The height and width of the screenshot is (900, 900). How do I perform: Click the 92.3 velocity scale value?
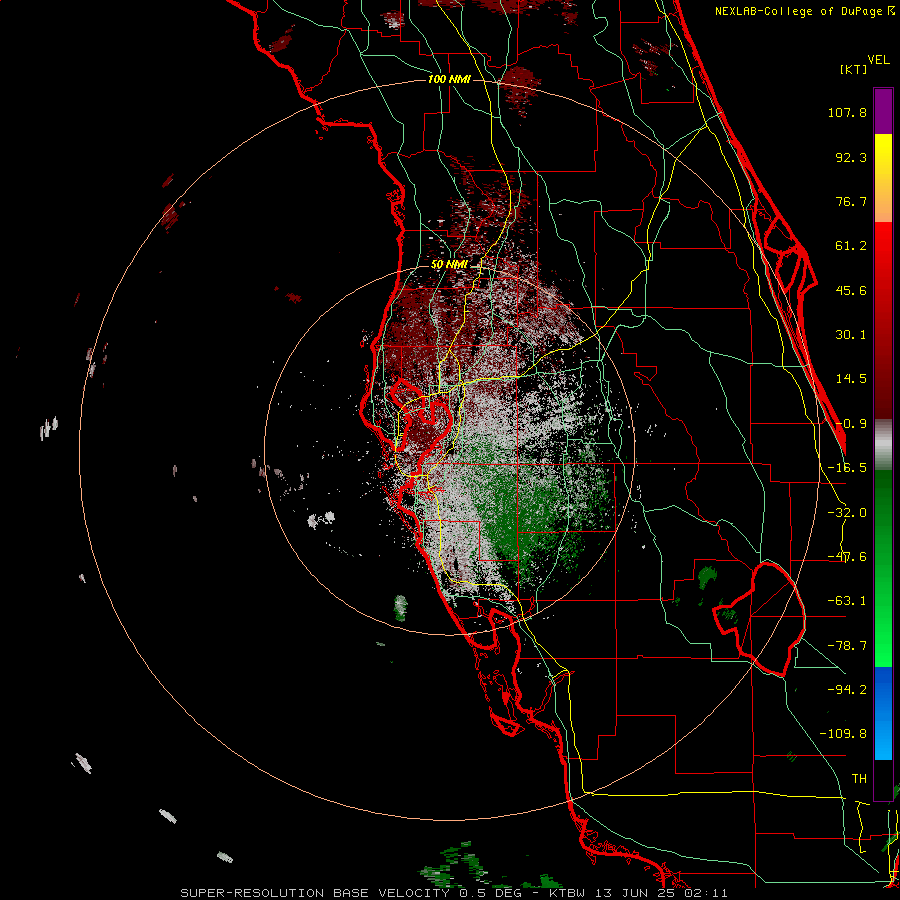point(851,157)
